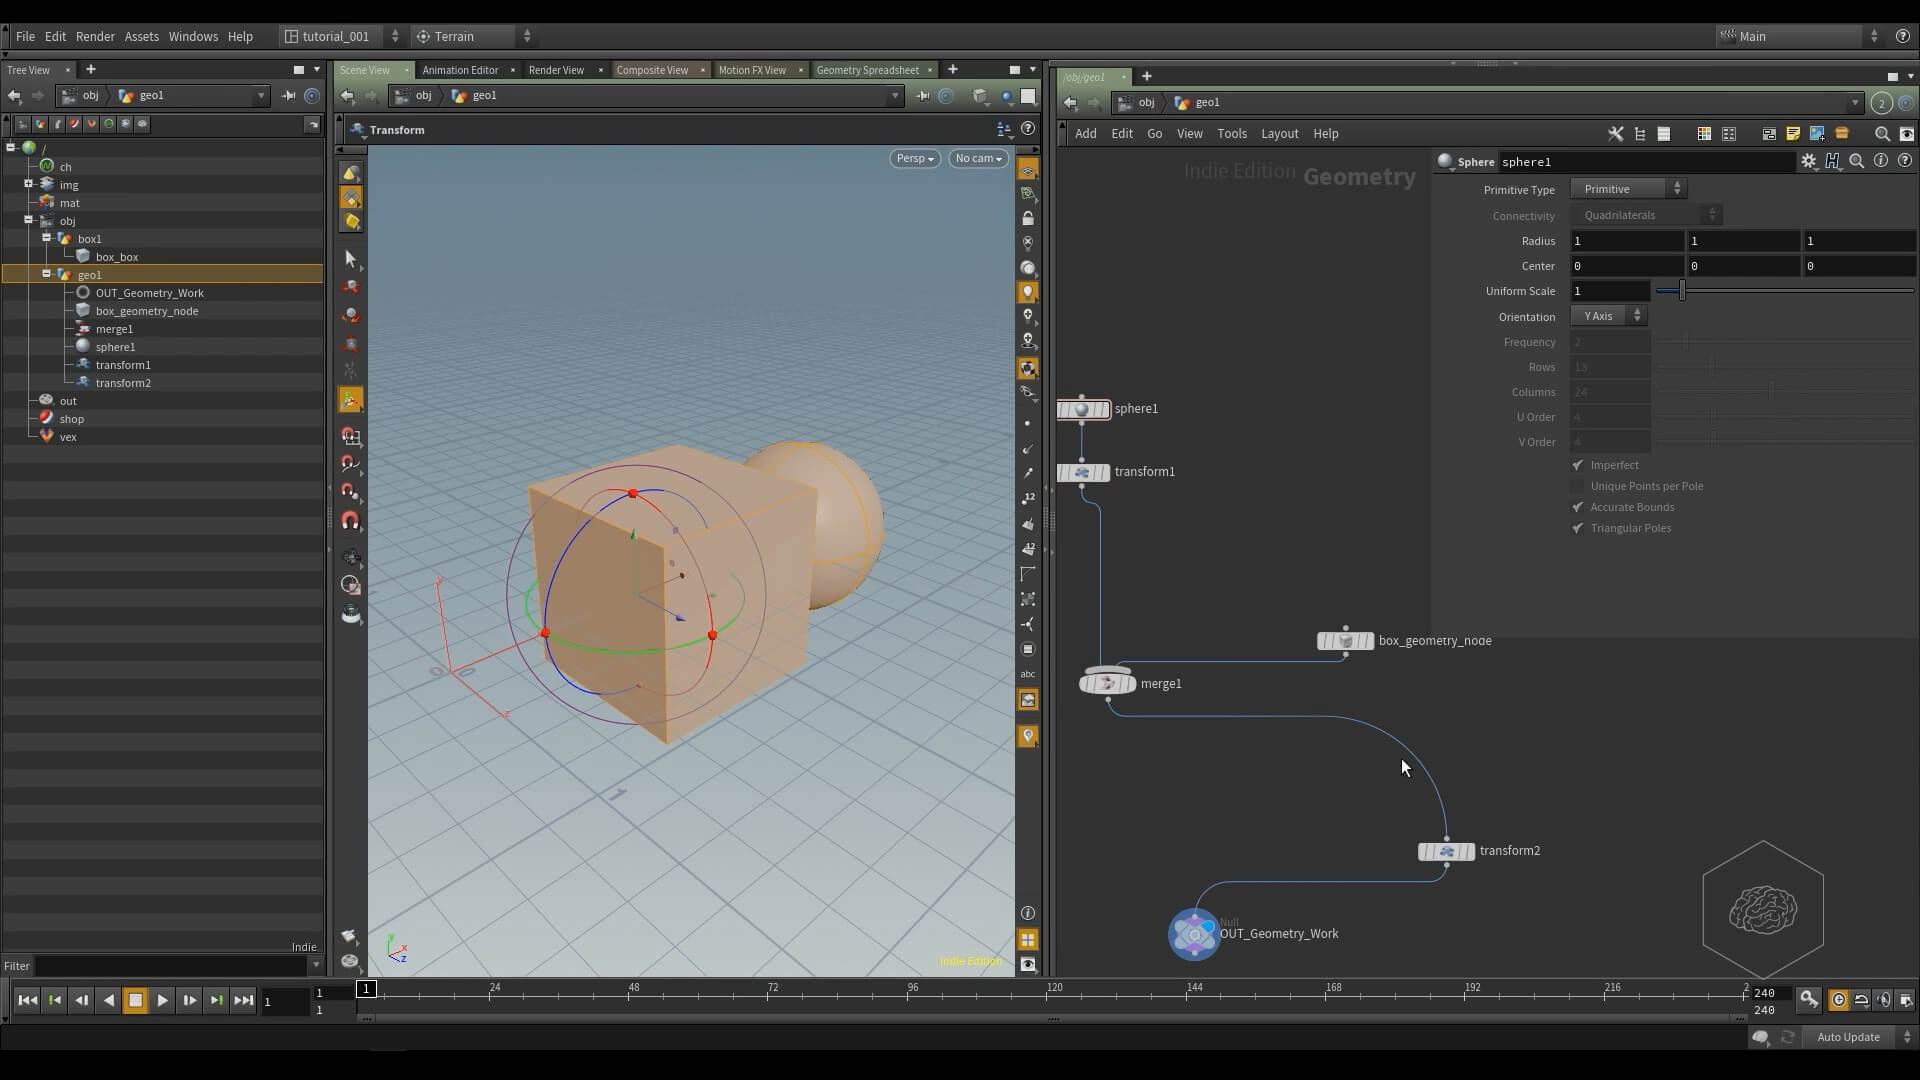Viewport: 1920px width, 1080px height.
Task: Click the box_geometry_node icon in network
Action: 1345,641
